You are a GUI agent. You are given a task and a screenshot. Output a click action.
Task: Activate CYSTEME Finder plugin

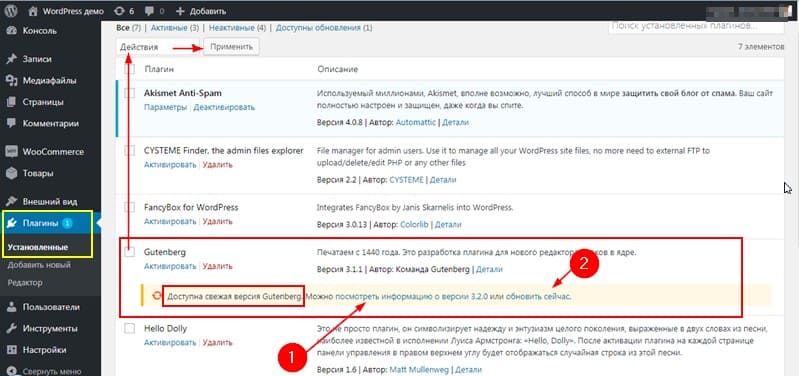[170, 165]
